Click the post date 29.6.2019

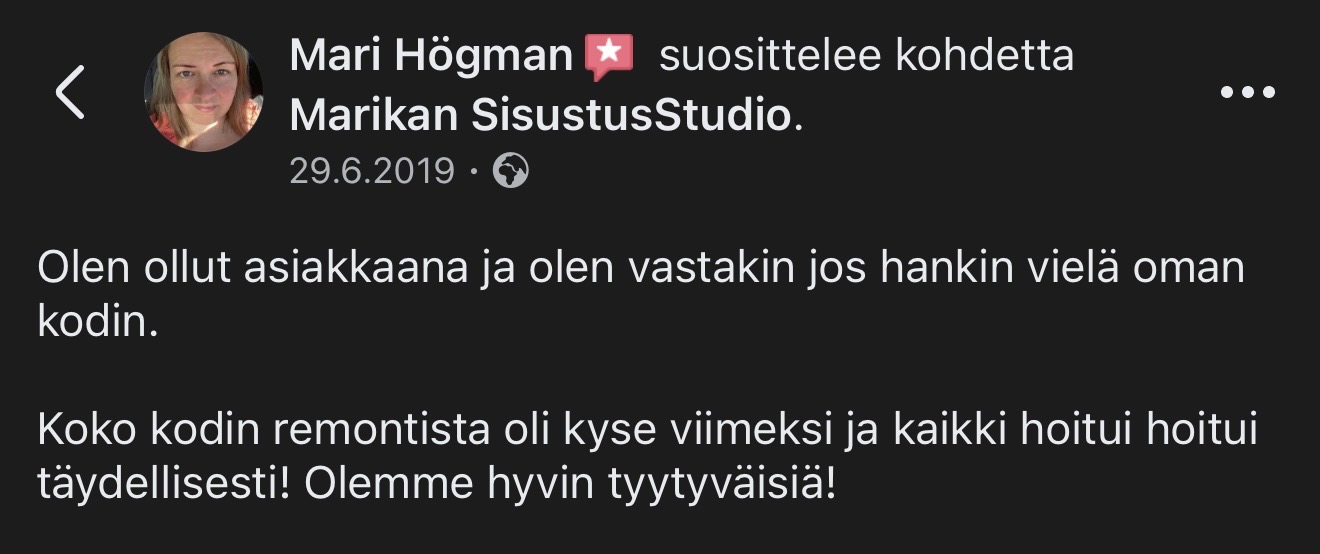[371, 171]
